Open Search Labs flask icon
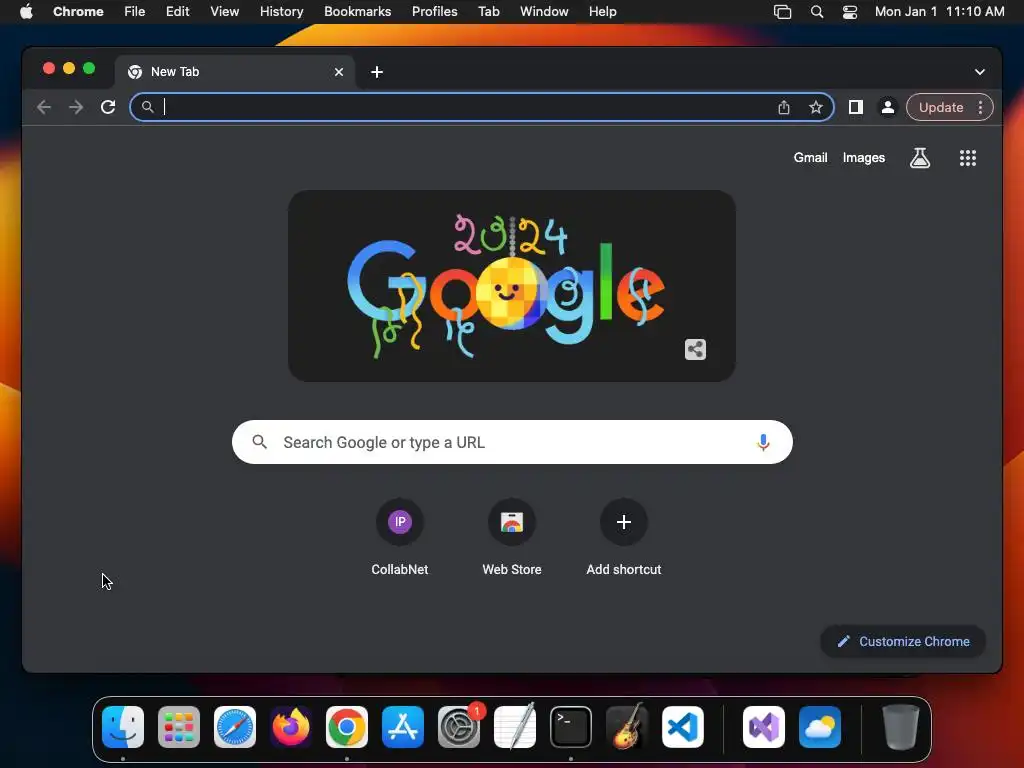Image resolution: width=1024 pixels, height=768 pixels. click(x=920, y=158)
